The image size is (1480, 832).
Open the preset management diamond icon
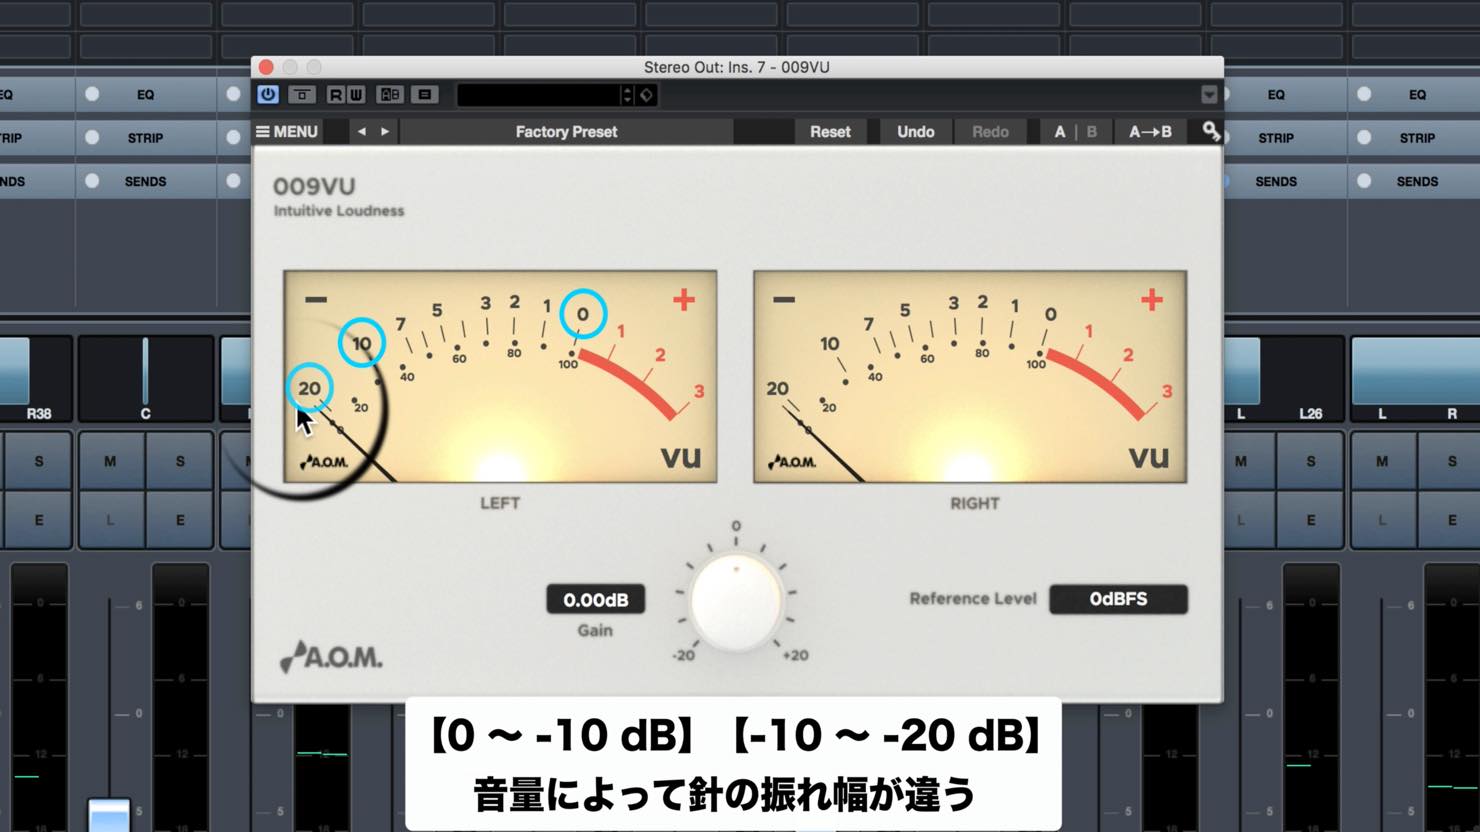646,94
